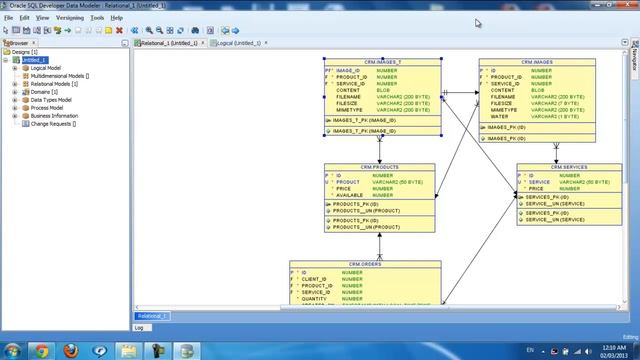640x360 pixels.
Task: Select the CRM.IMAGES_T table title
Action: pos(382,62)
